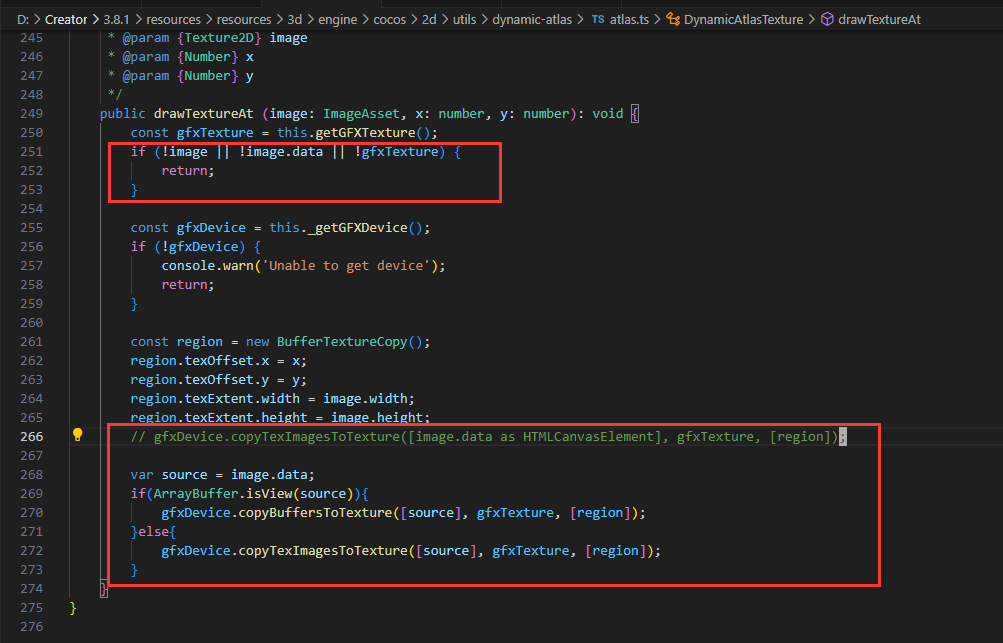Click line number 275 in gutter

coord(31,607)
